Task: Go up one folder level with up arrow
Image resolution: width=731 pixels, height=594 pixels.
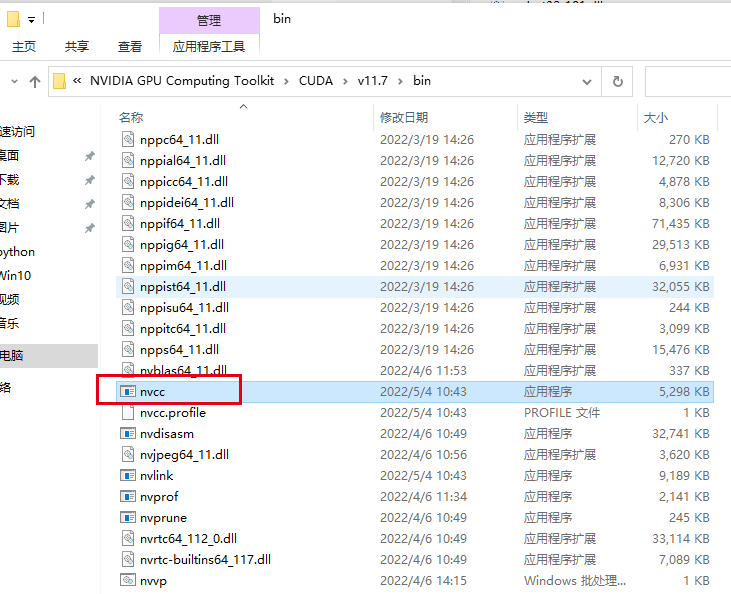Action: [34, 82]
